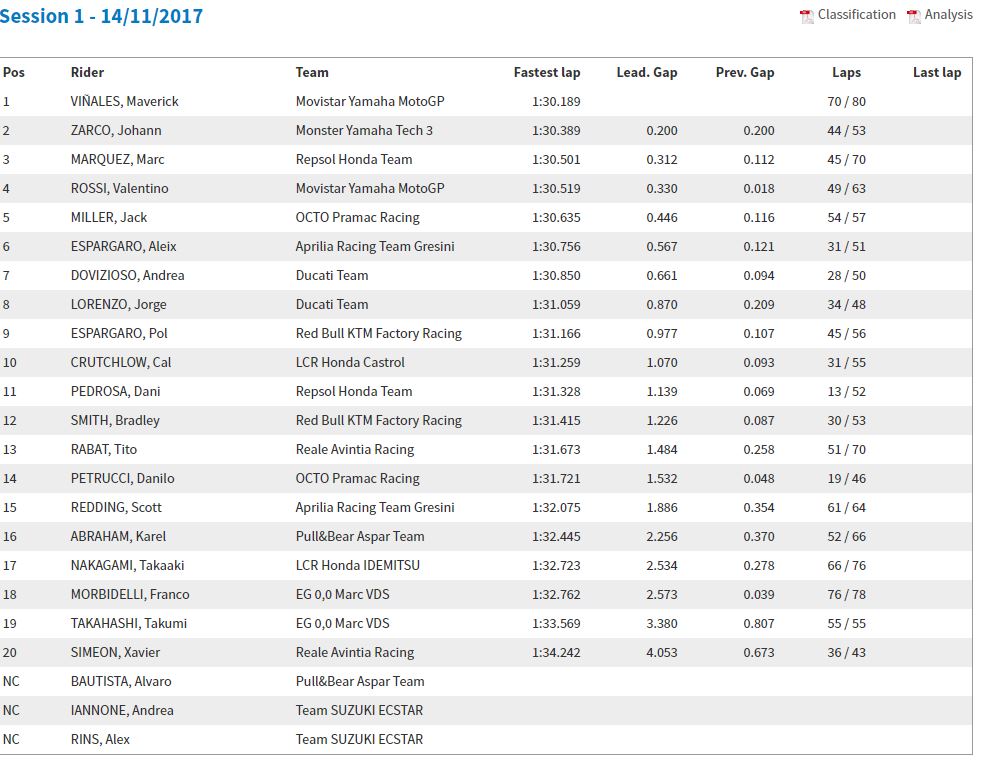Open the Classification PDF link
Image resolution: width=981 pixels, height=769 pixels.
pos(856,15)
